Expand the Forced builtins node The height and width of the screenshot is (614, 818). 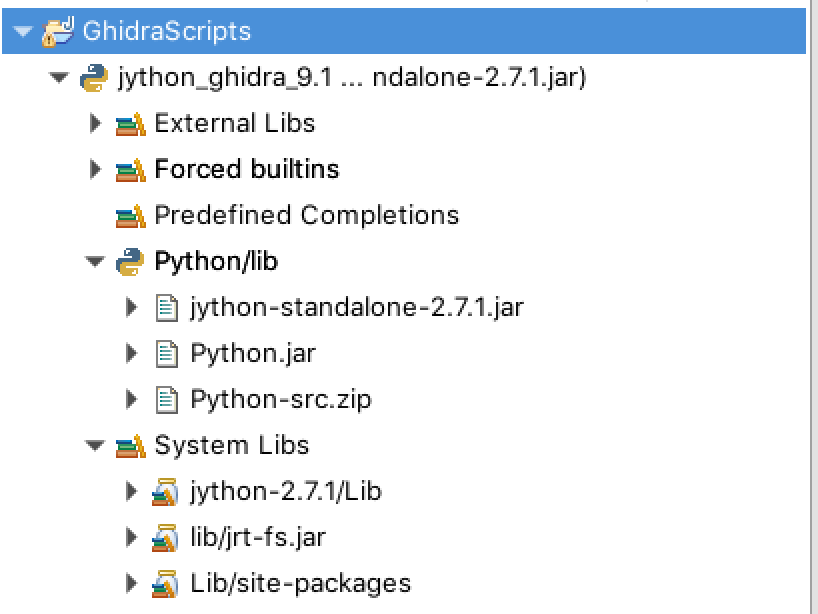(x=94, y=169)
